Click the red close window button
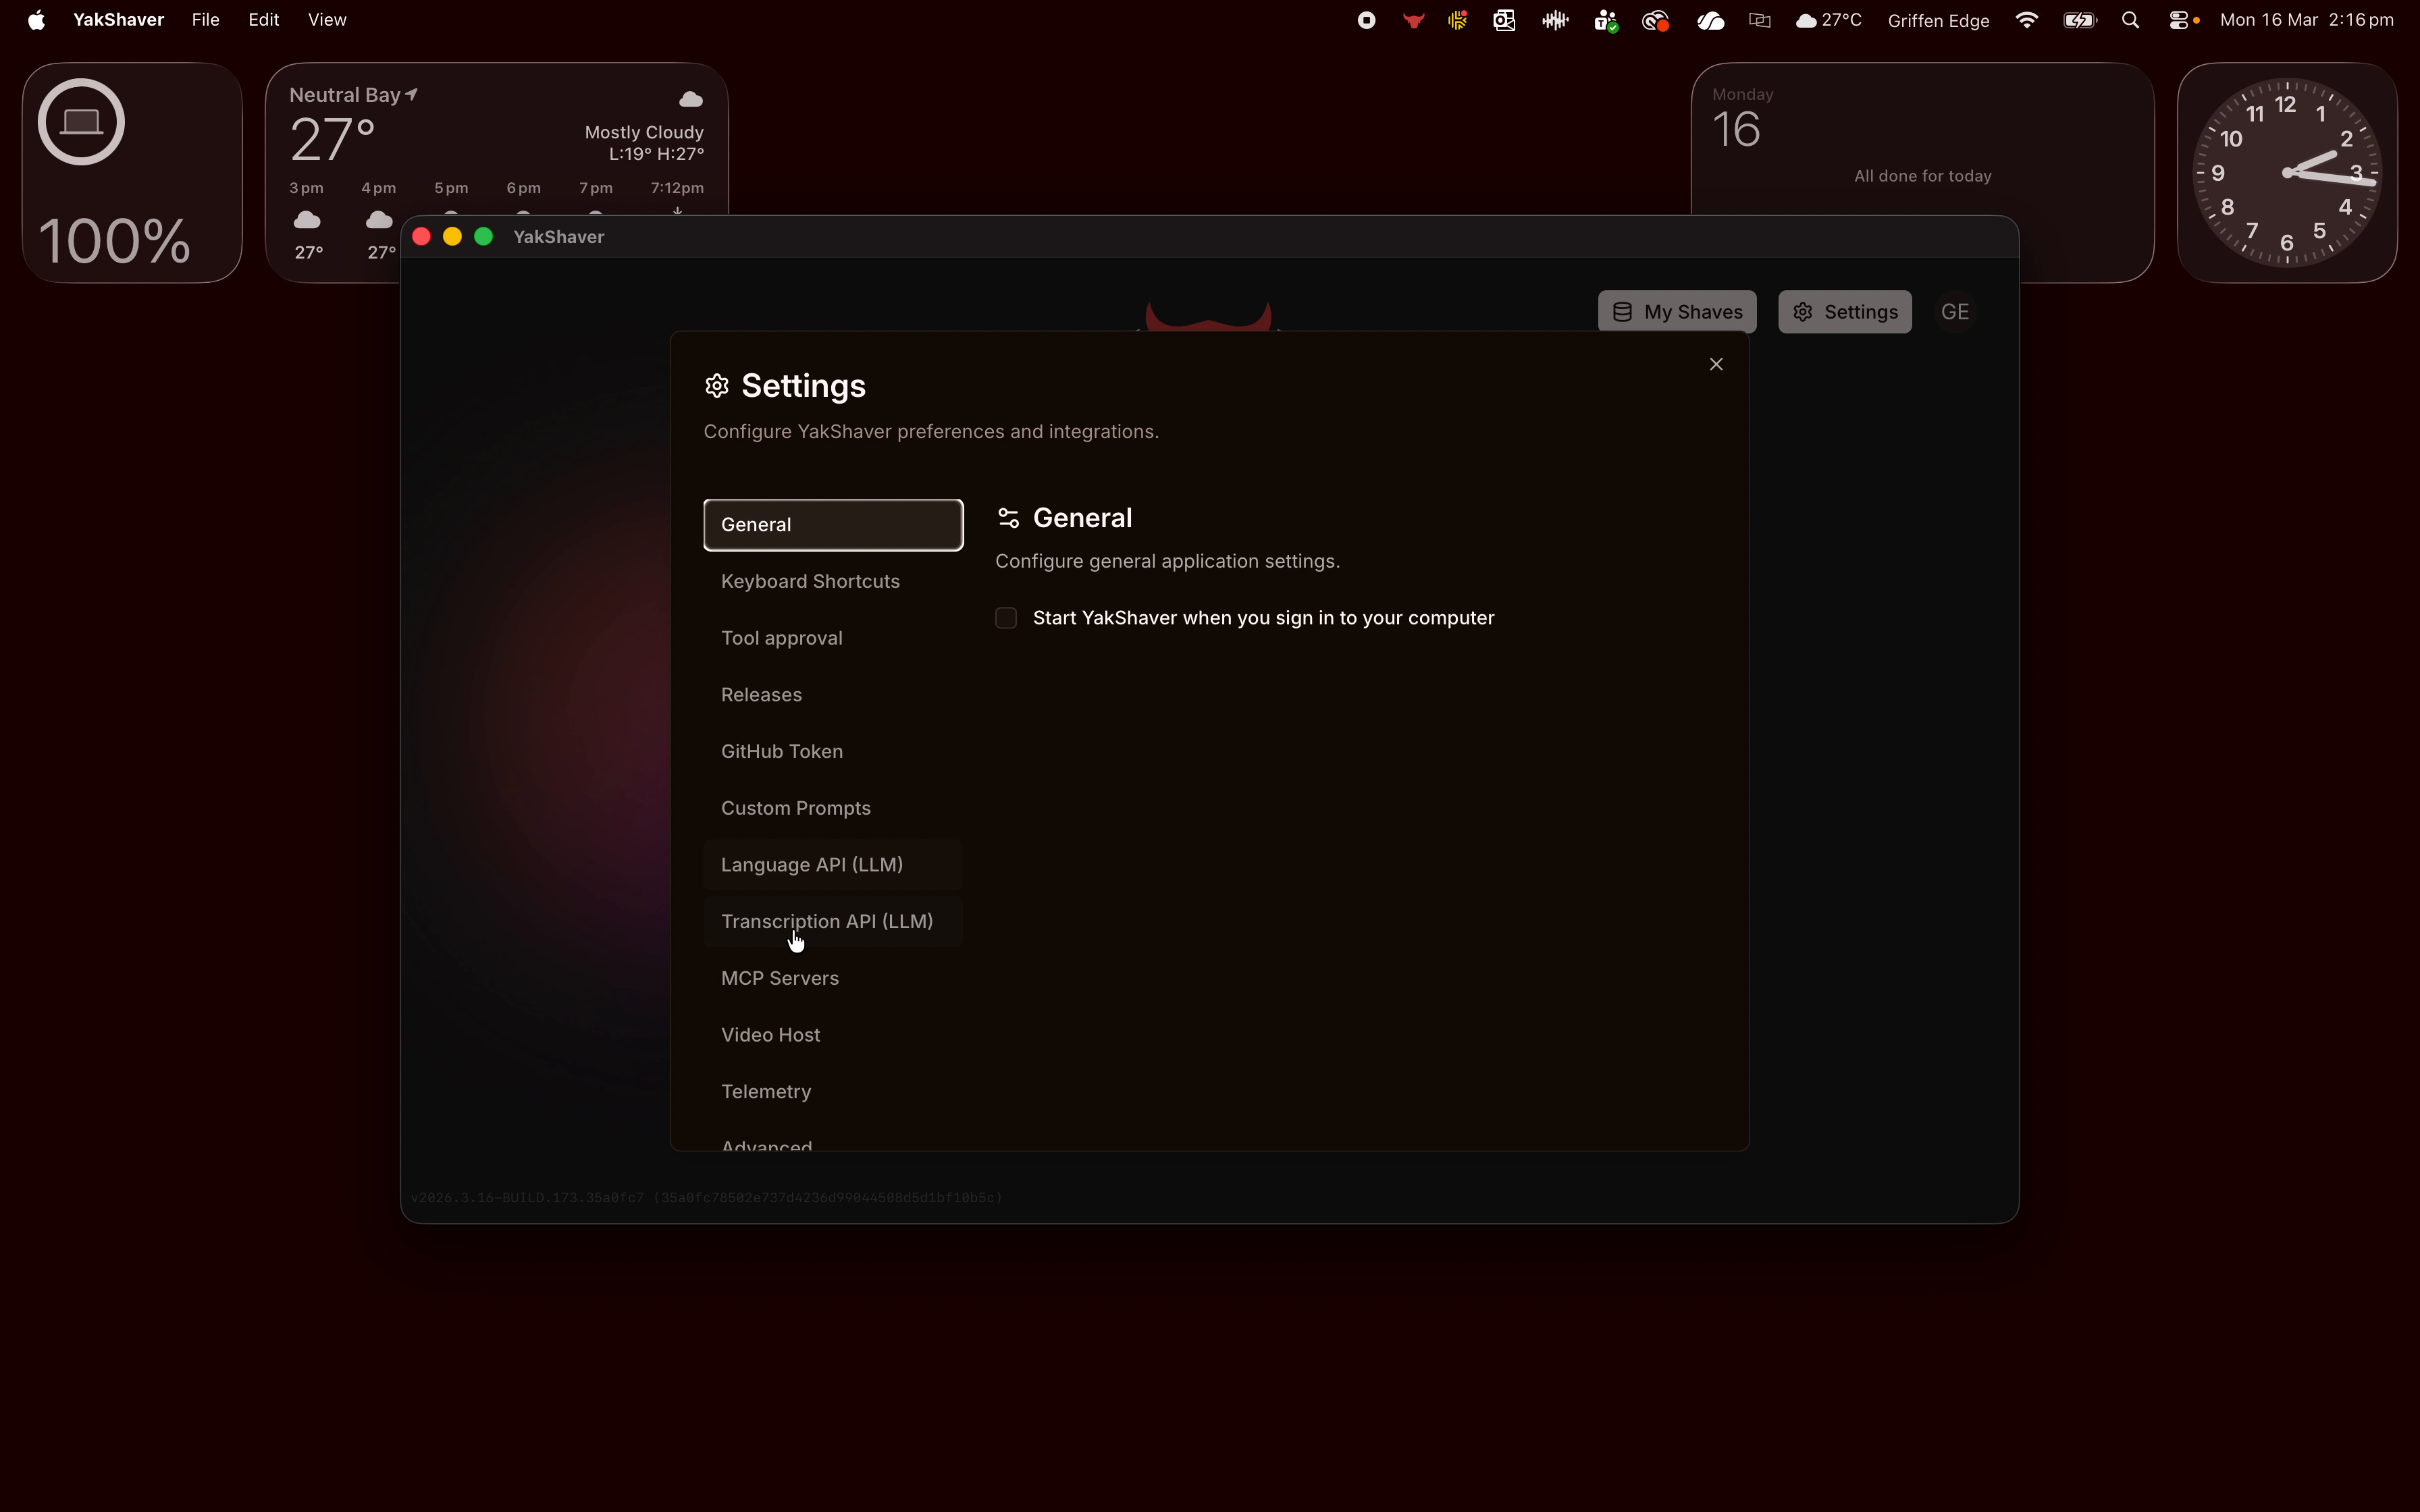This screenshot has width=2420, height=1512. 421,237
